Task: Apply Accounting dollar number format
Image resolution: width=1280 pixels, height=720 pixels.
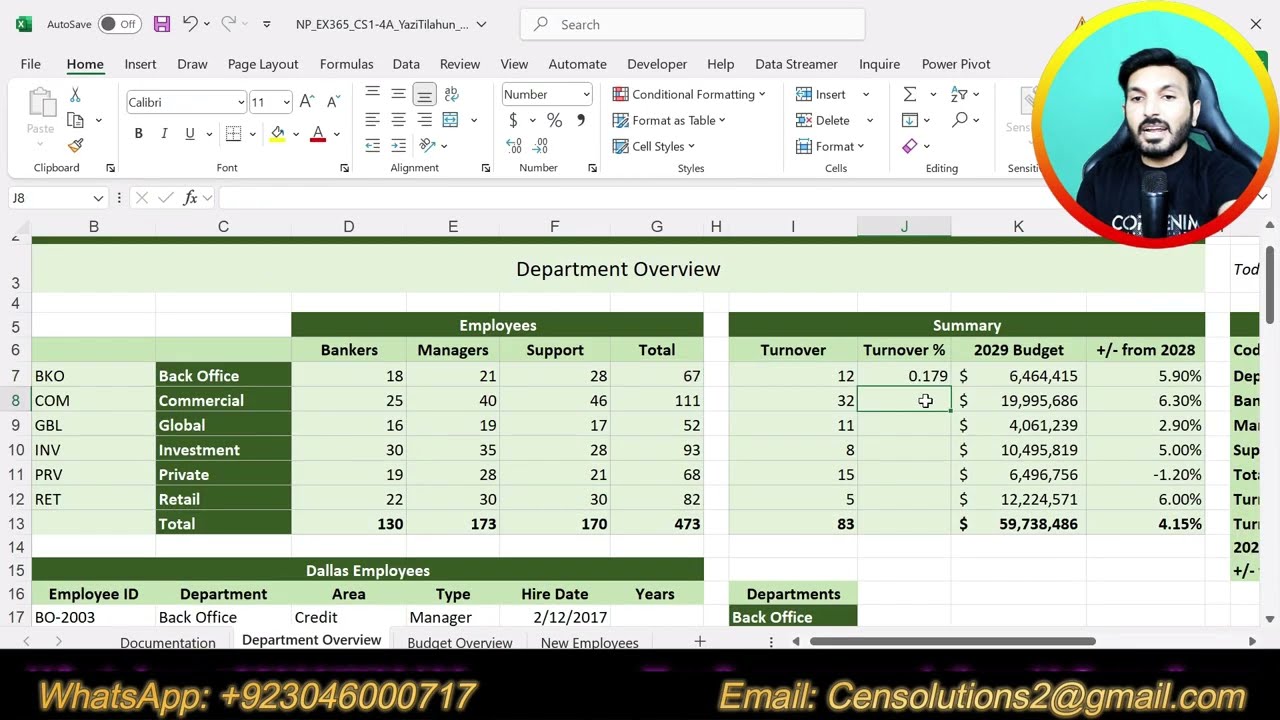Action: [x=513, y=120]
